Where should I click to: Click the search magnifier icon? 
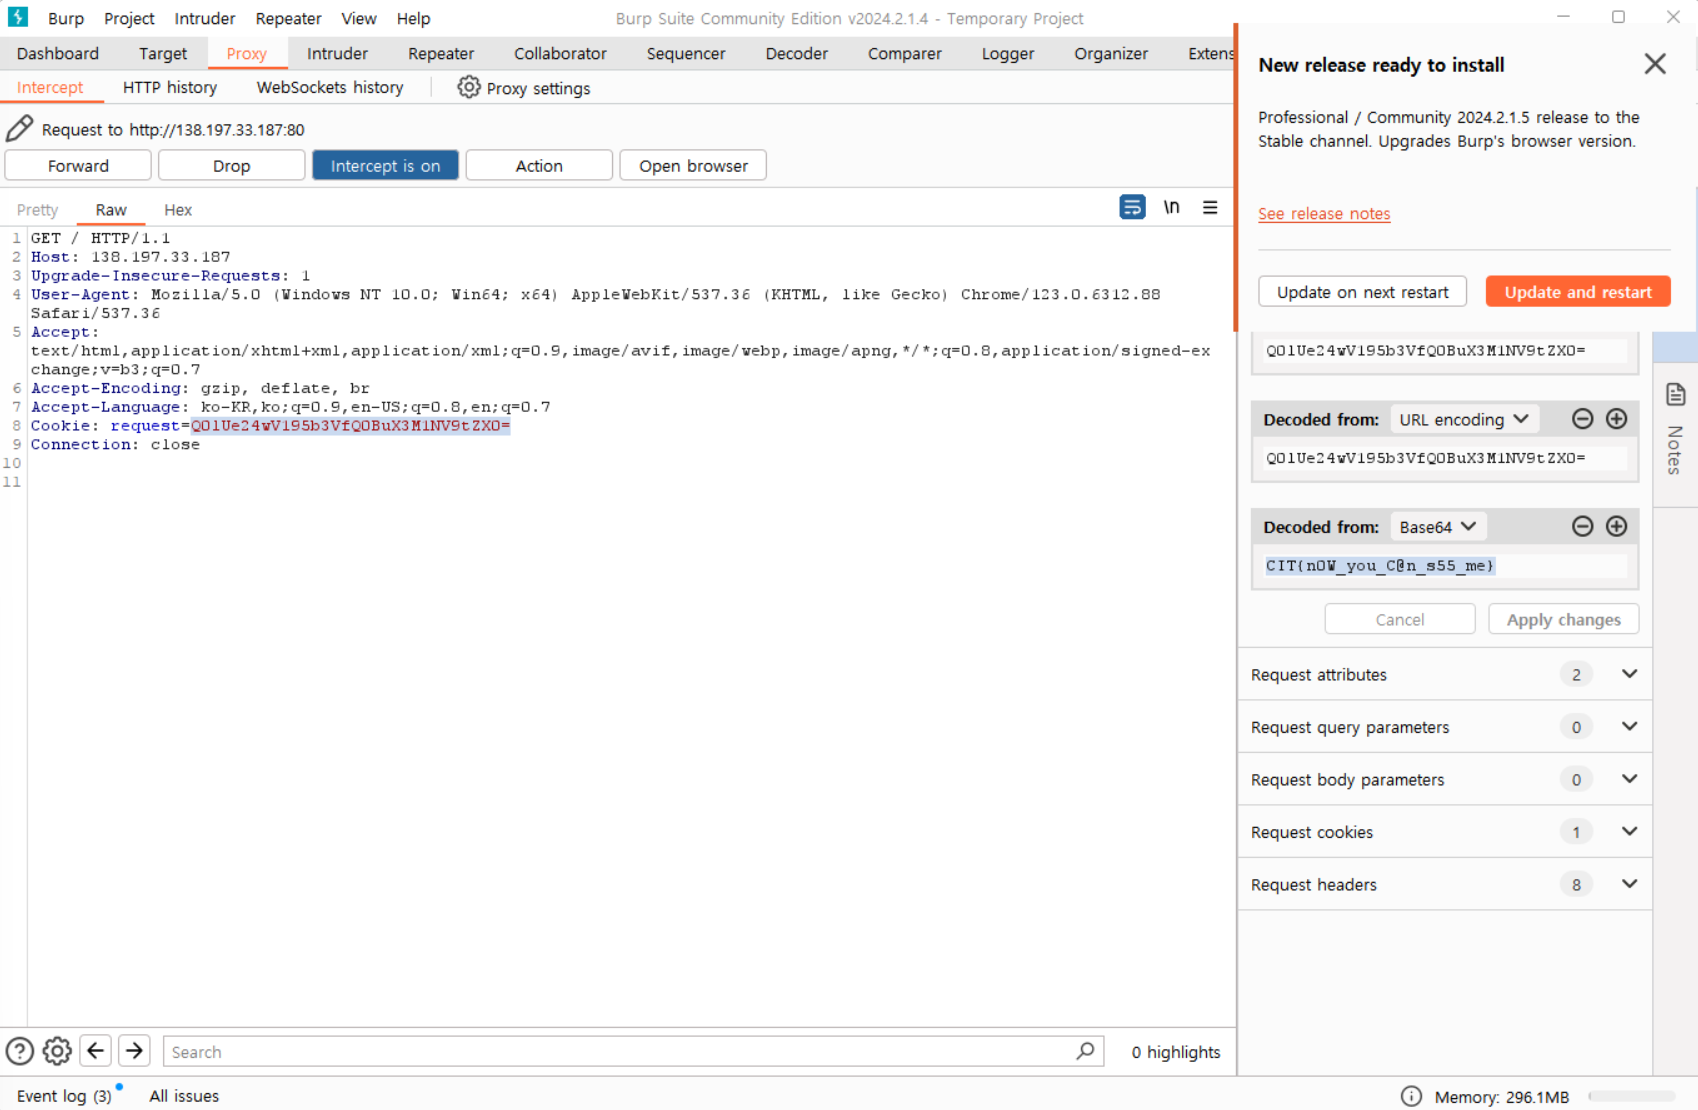pyautogui.click(x=1085, y=1051)
